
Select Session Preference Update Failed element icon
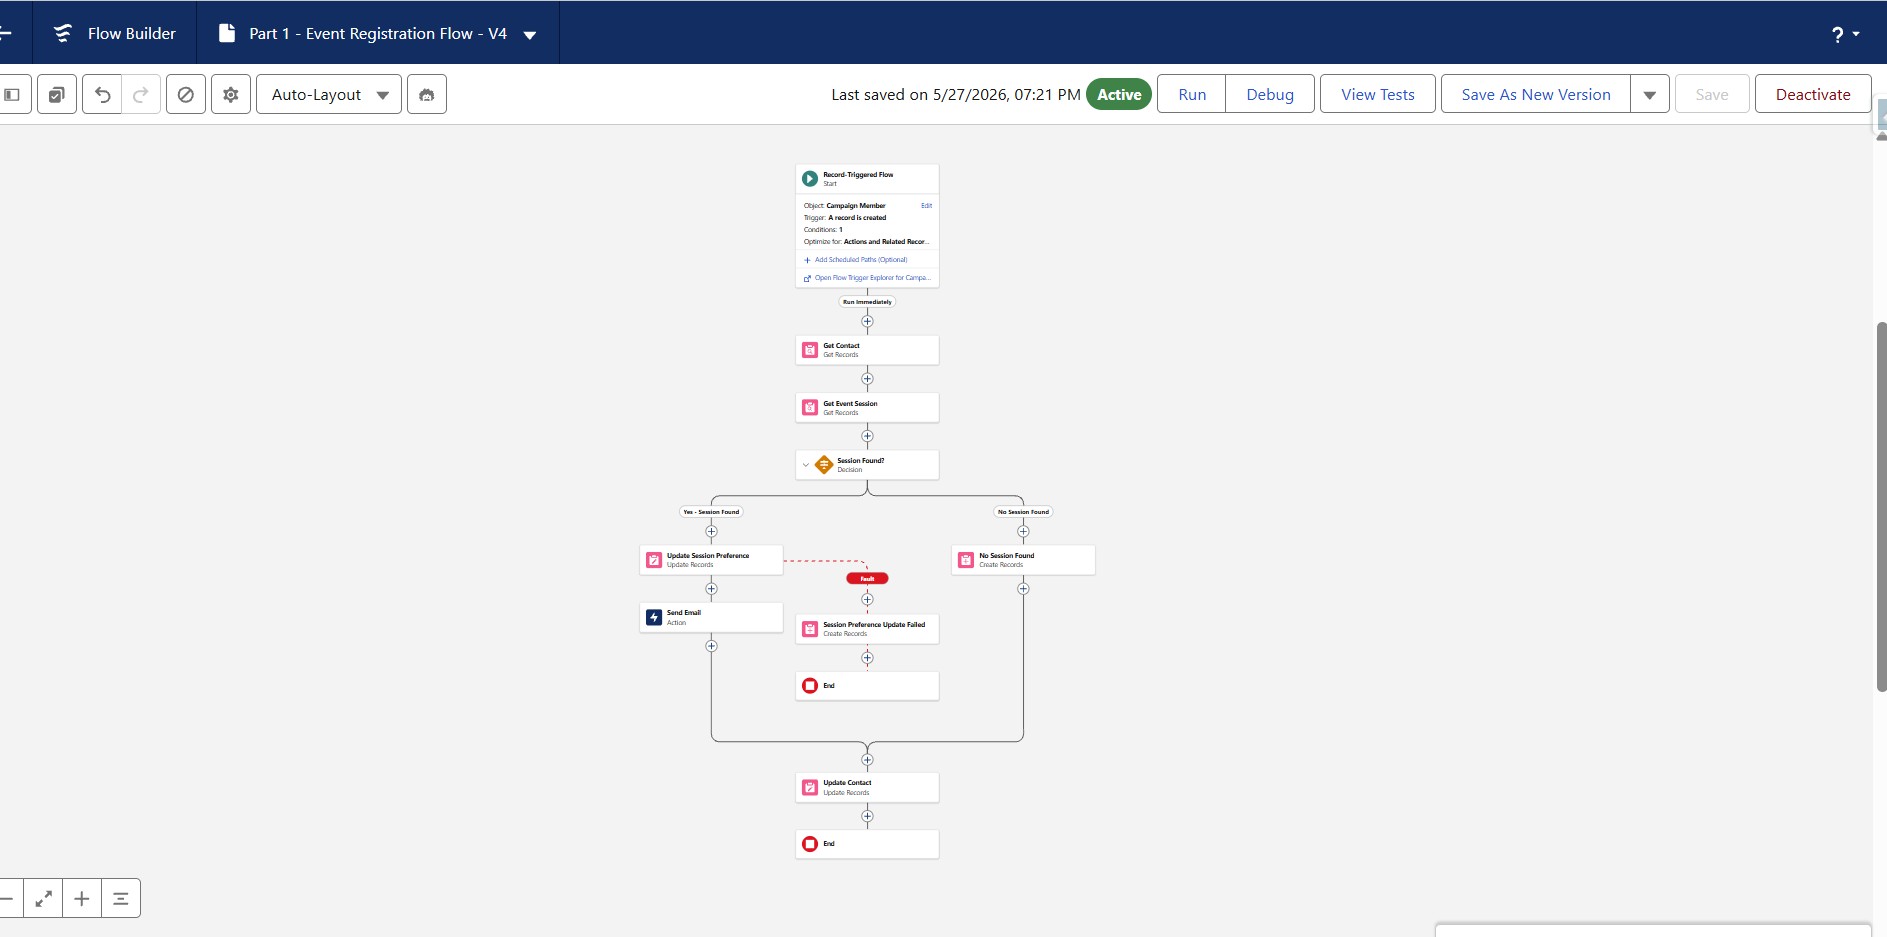pos(810,629)
